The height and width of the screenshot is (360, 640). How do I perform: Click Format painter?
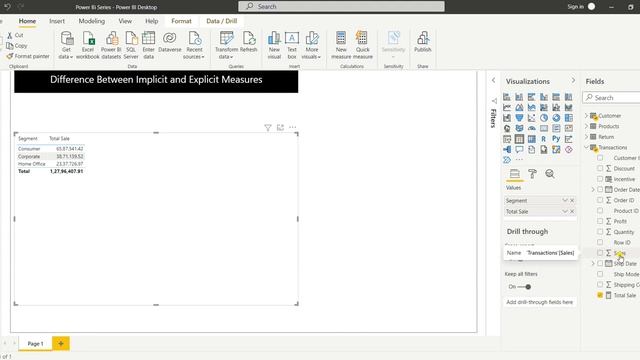pos(28,56)
